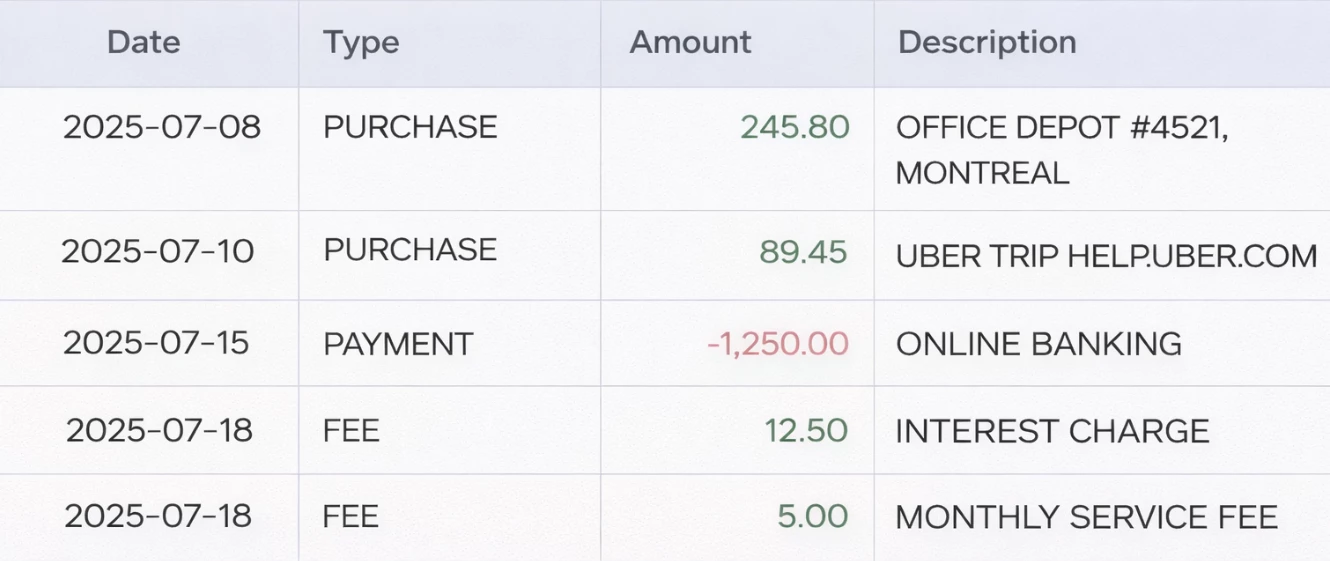Click the PURCHASE type in Office Depot row
The image size is (1330, 561).
[410, 127]
